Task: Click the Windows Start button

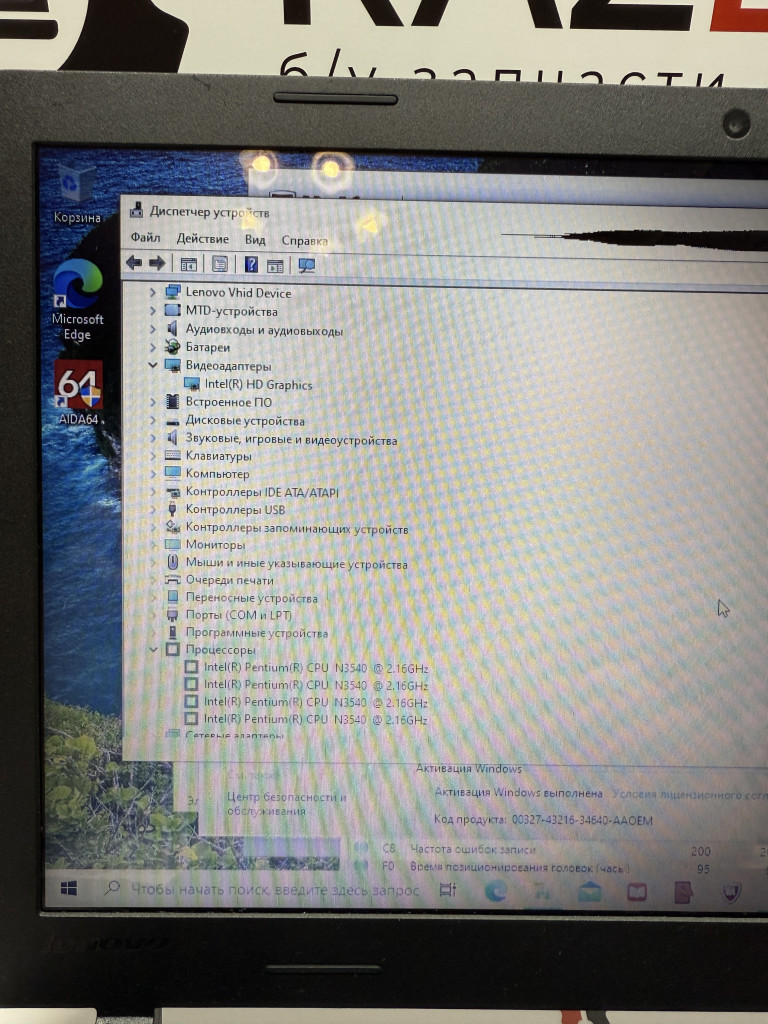Action: click(69, 888)
